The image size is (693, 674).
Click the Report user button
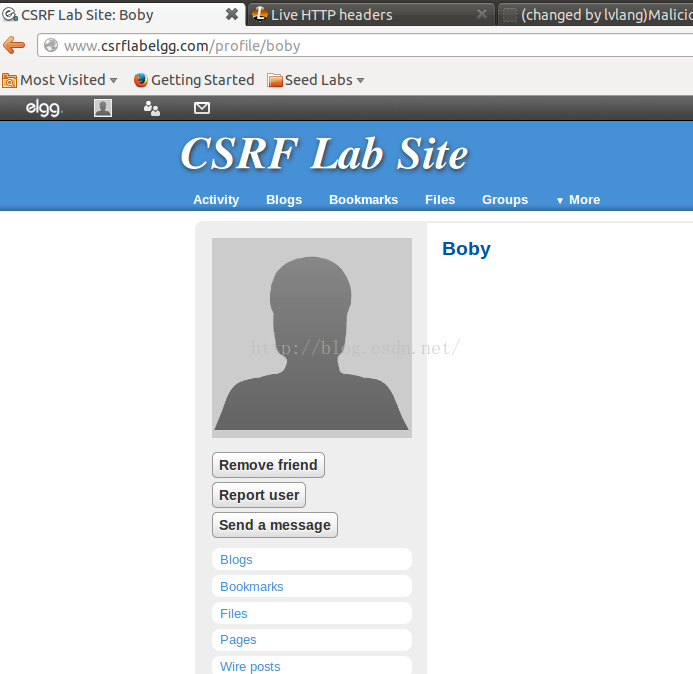click(259, 495)
